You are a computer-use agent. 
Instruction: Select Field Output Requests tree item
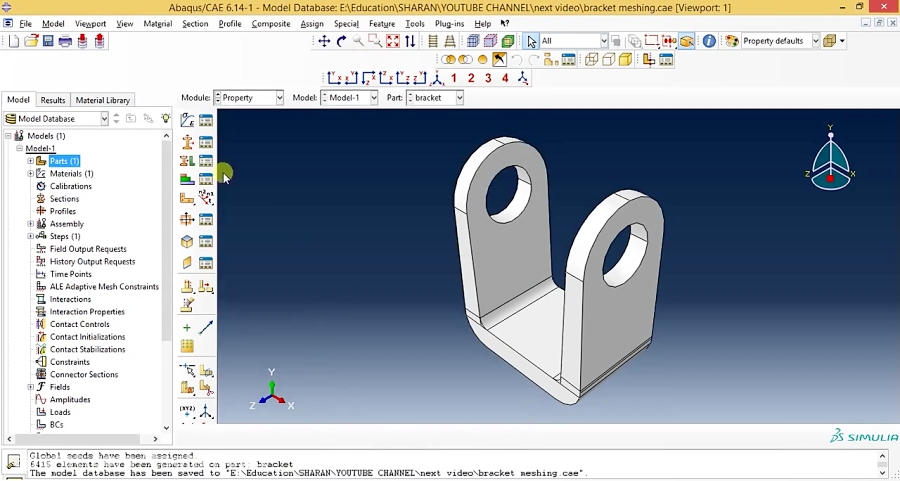[88, 249]
